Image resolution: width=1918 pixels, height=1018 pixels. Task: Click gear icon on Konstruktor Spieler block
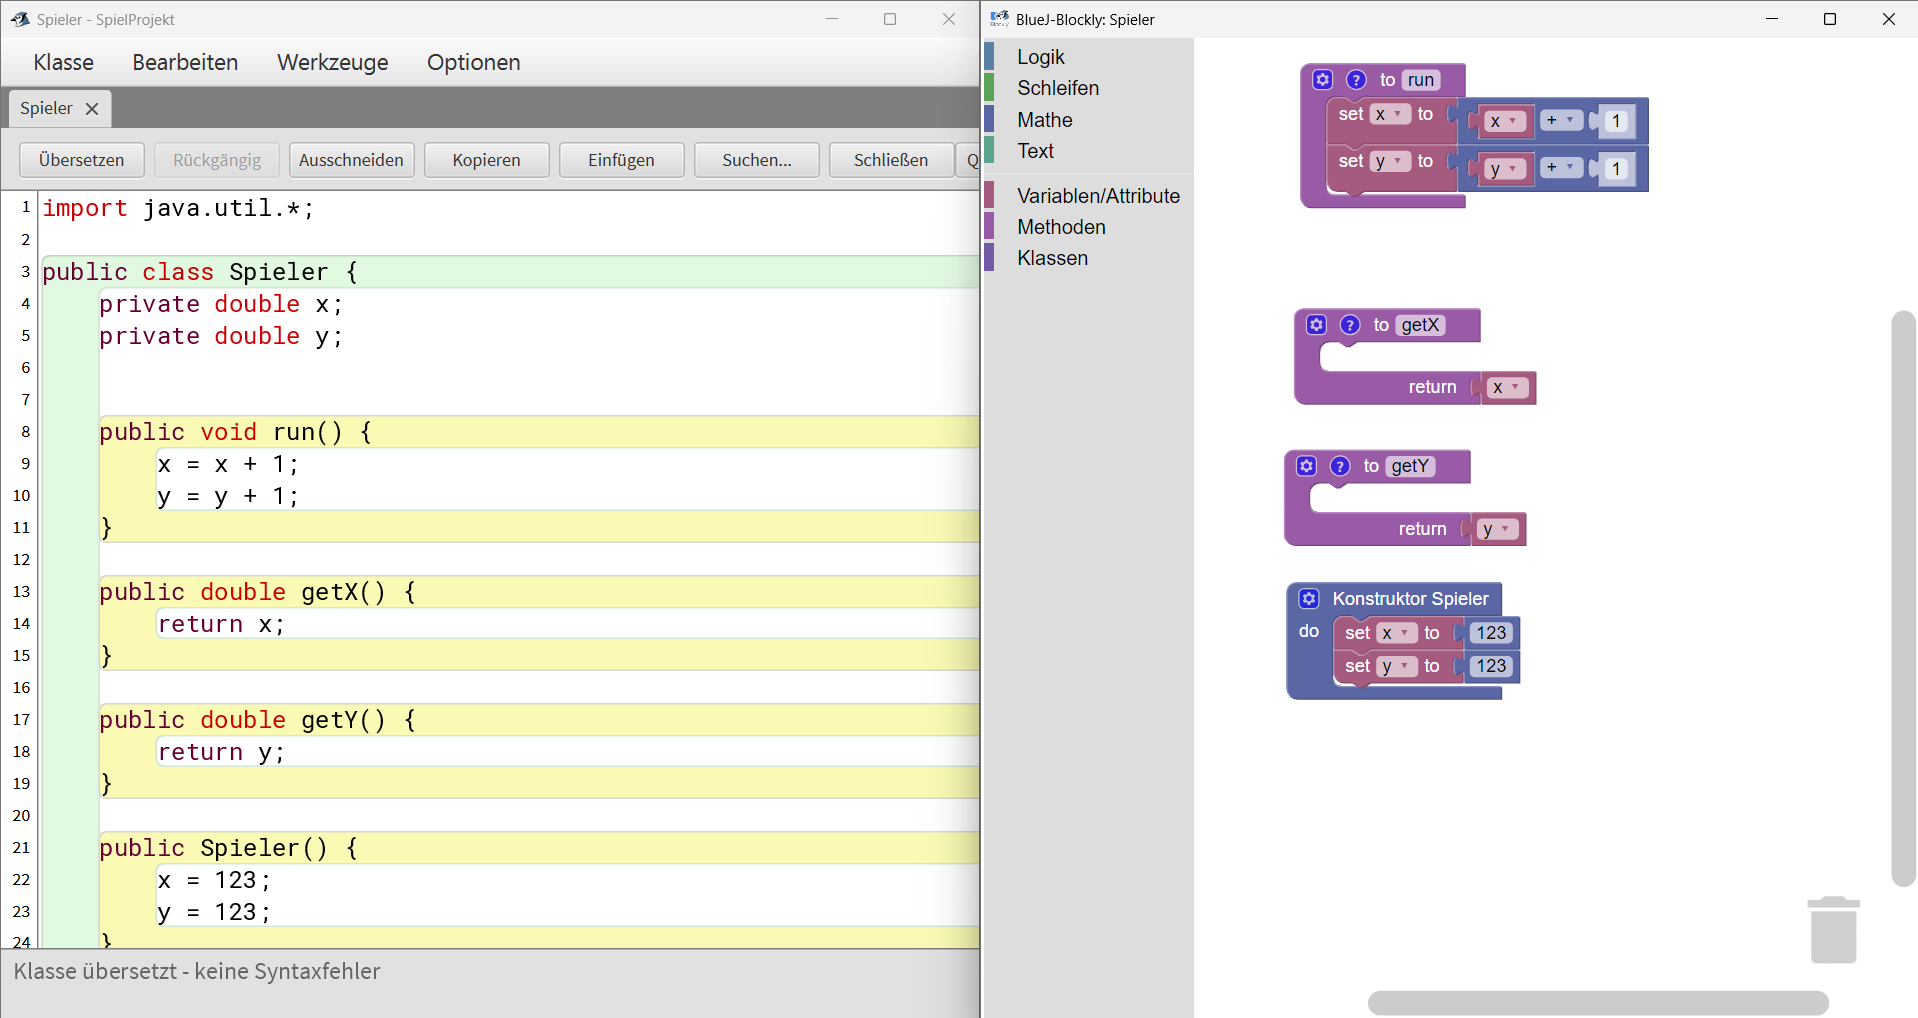[1309, 599]
